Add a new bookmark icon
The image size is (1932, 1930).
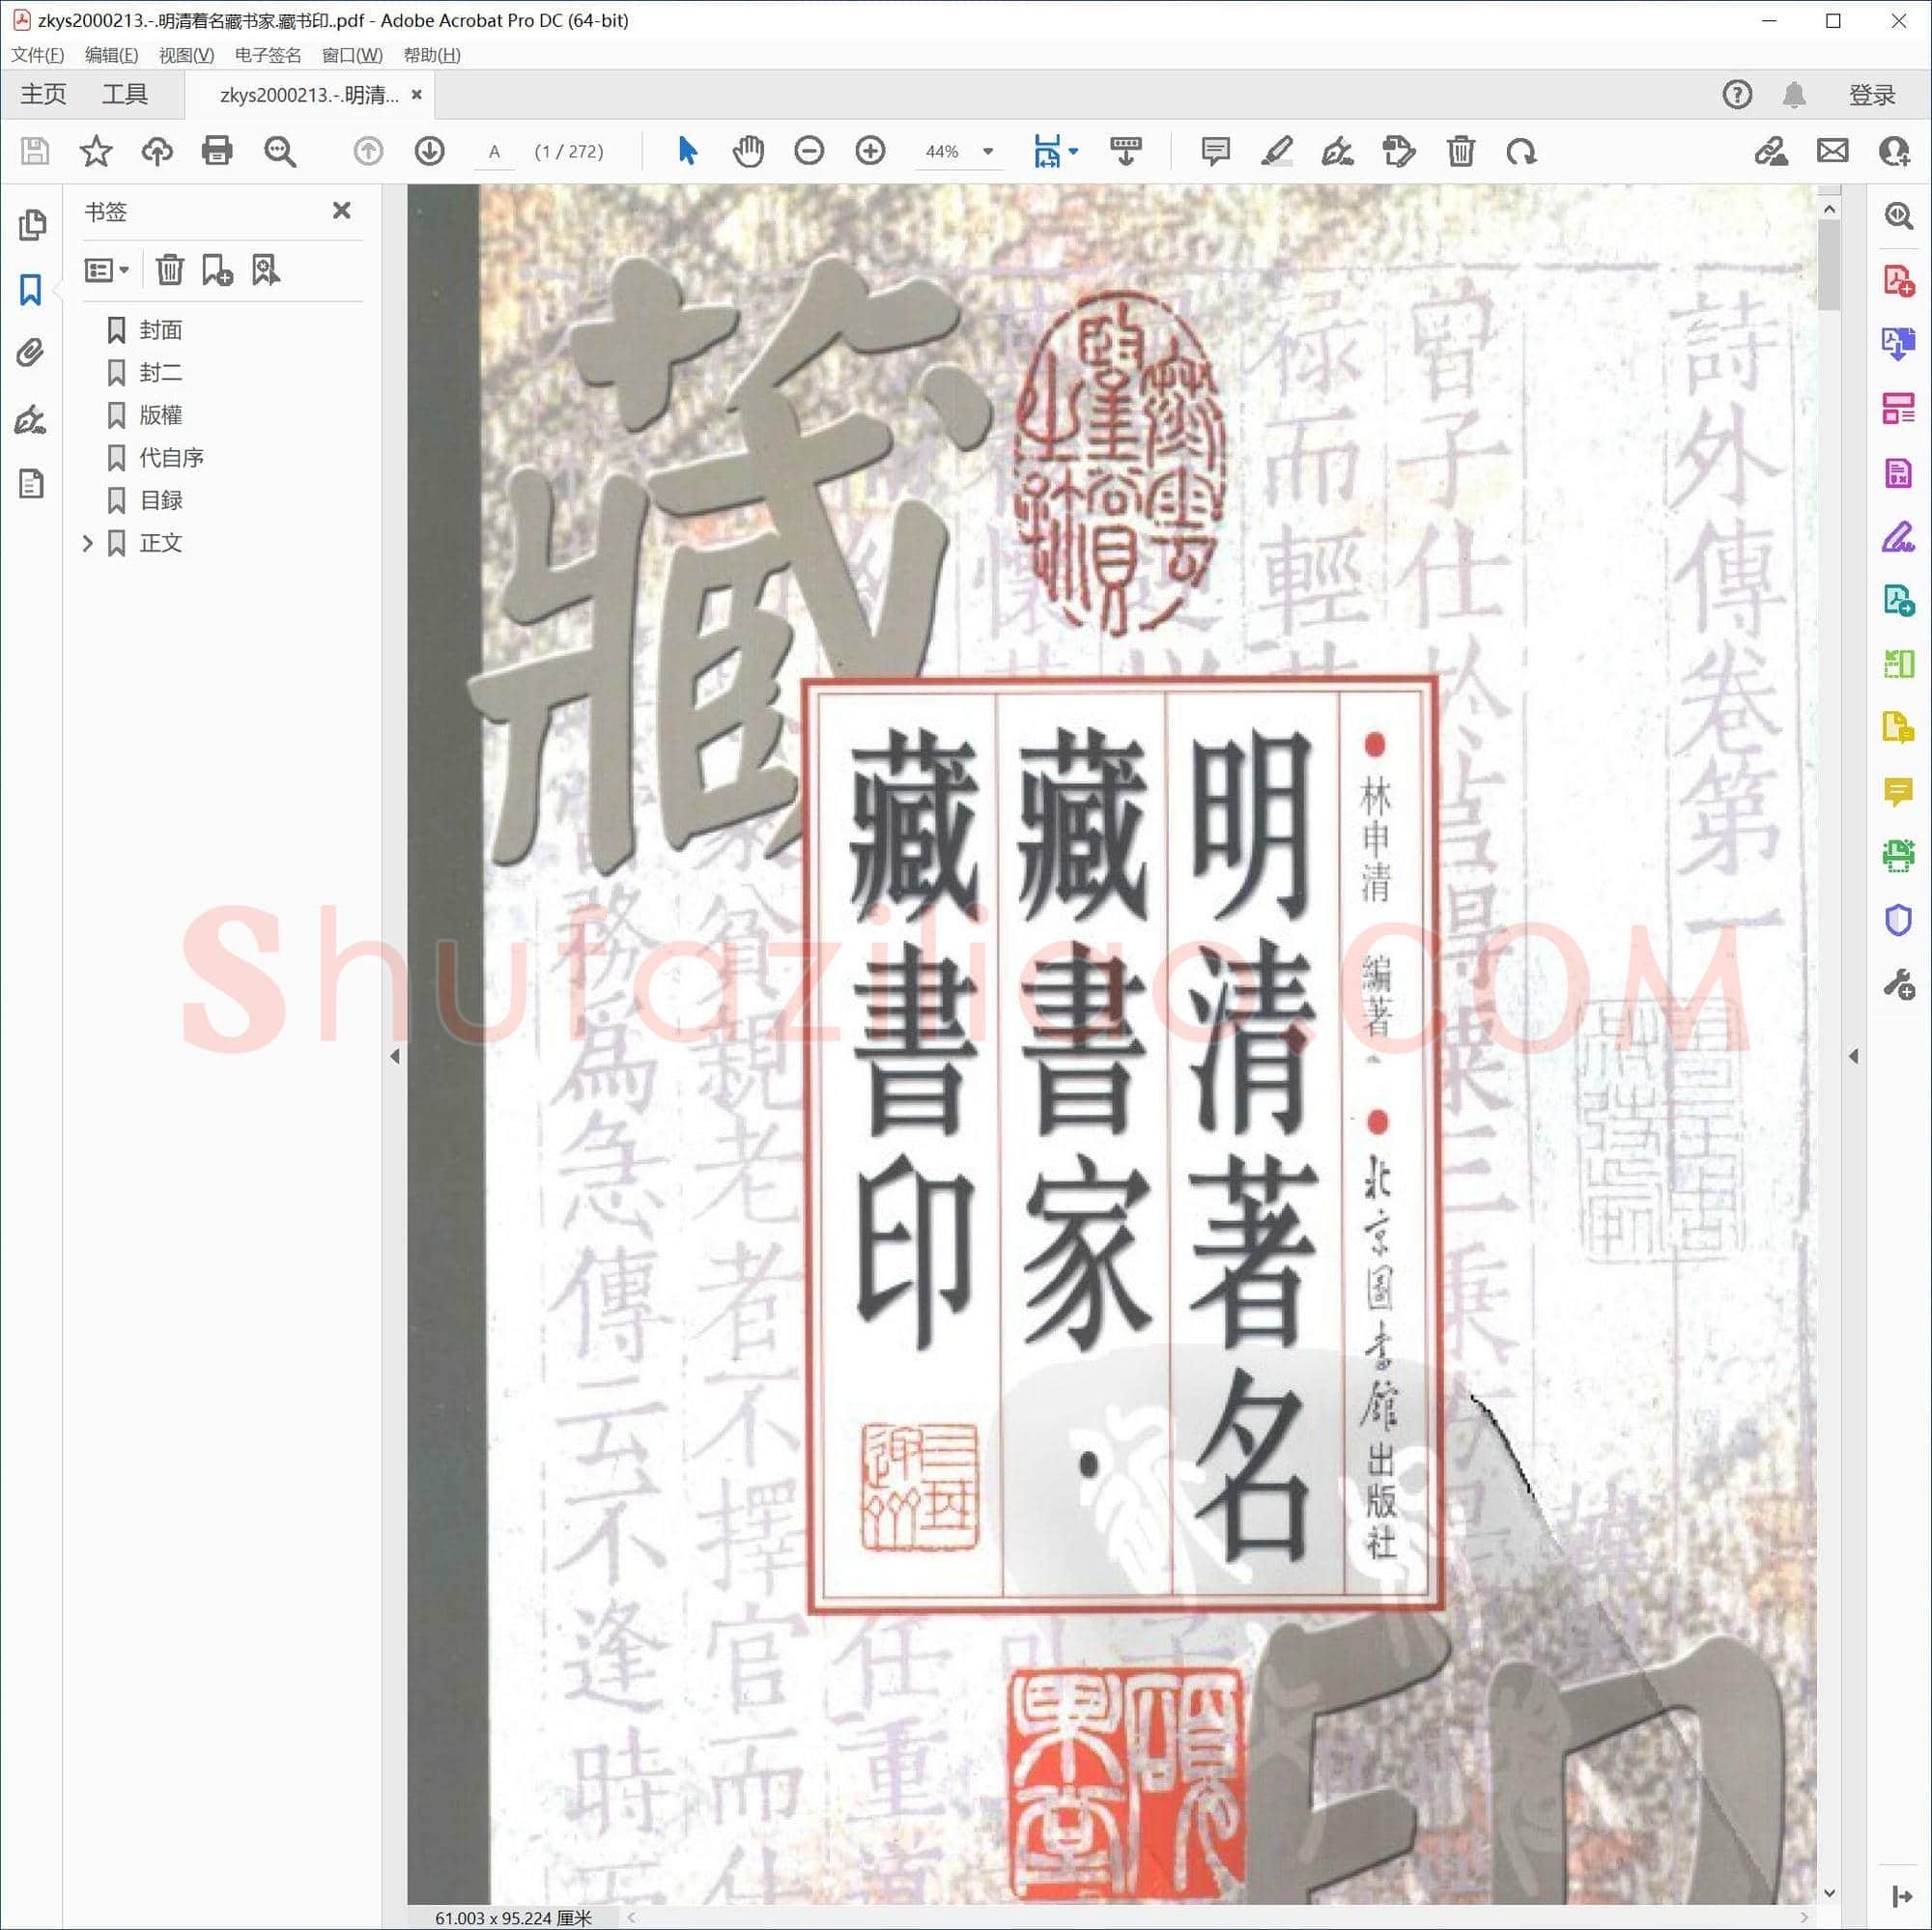[x=217, y=270]
